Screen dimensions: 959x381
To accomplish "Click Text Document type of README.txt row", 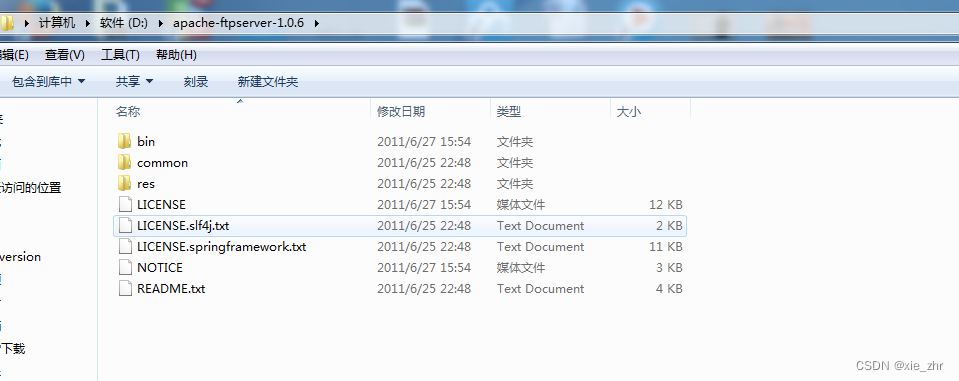I will pyautogui.click(x=541, y=289).
